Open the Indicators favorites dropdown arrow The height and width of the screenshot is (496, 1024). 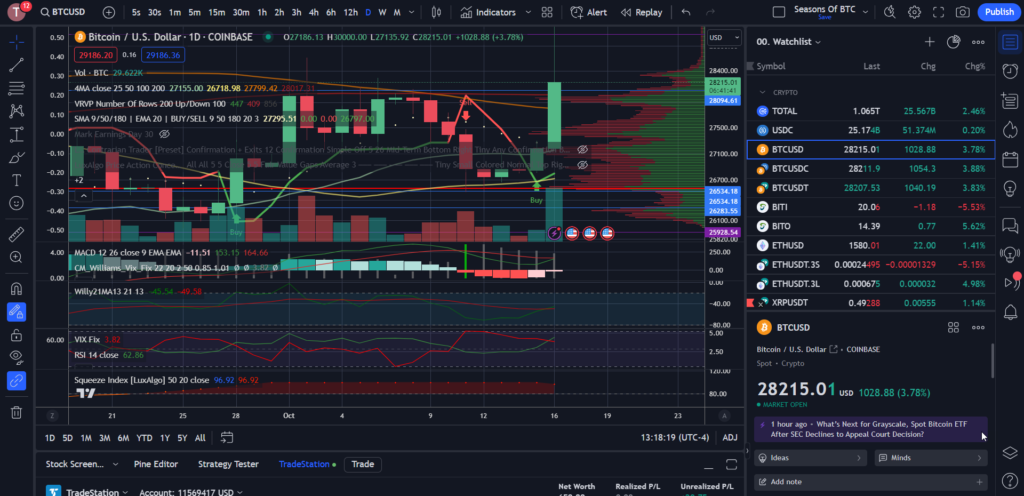click(528, 12)
